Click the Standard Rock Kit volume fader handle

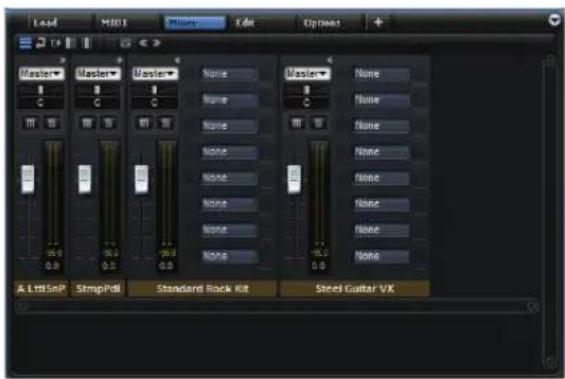[x=141, y=179]
